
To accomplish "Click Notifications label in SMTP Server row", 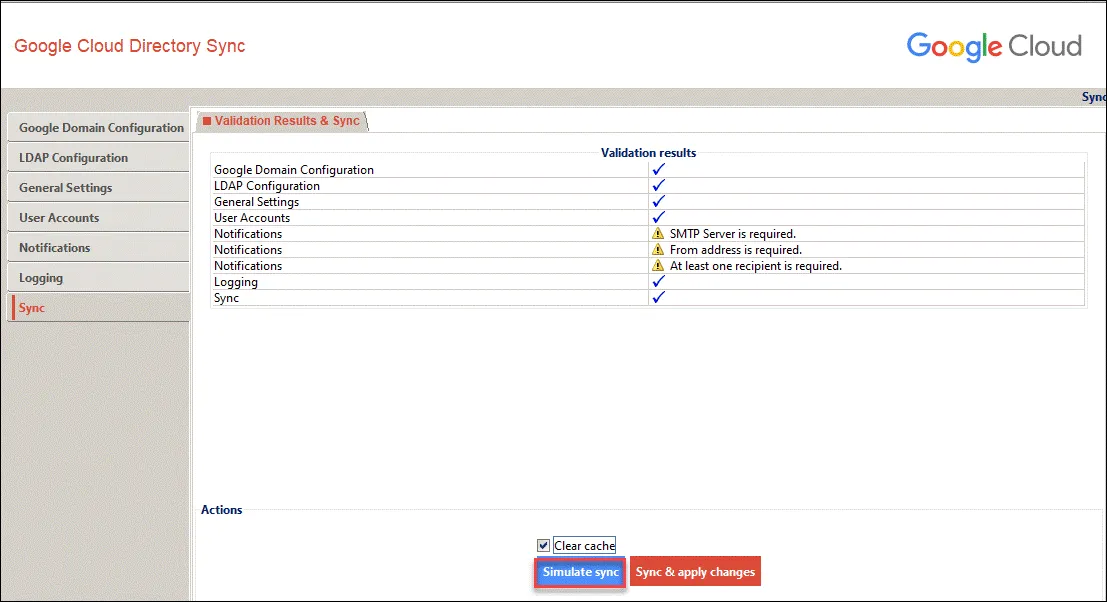I will click(x=248, y=234).
